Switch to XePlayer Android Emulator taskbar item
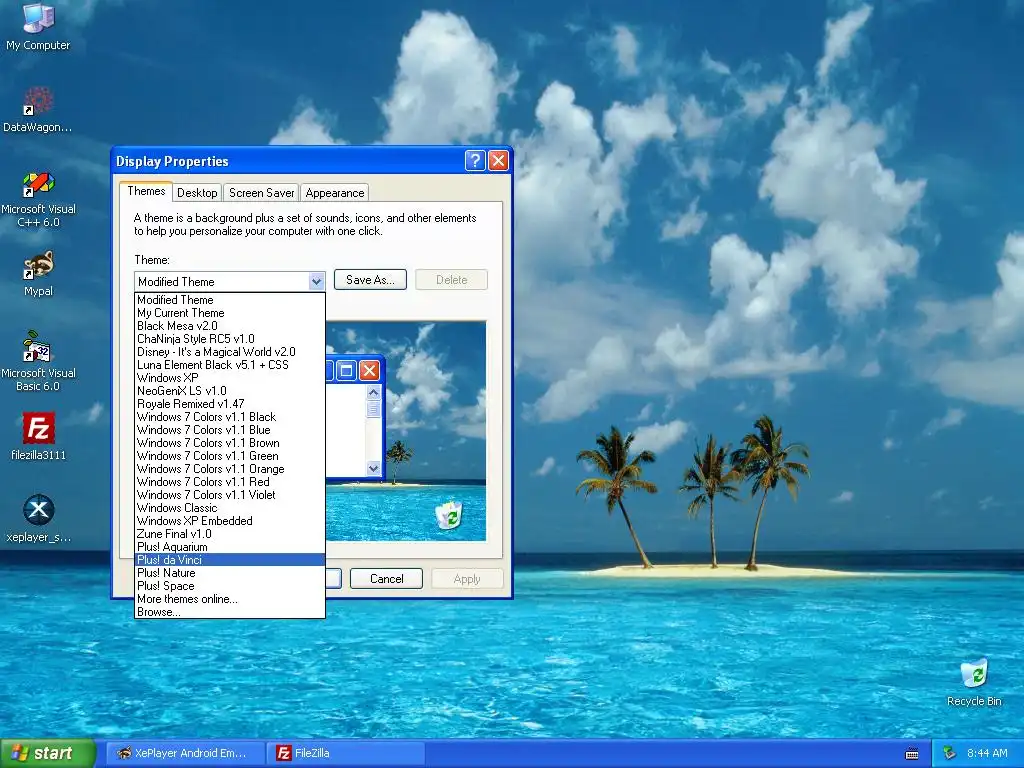The image size is (1024, 768). pos(185,753)
